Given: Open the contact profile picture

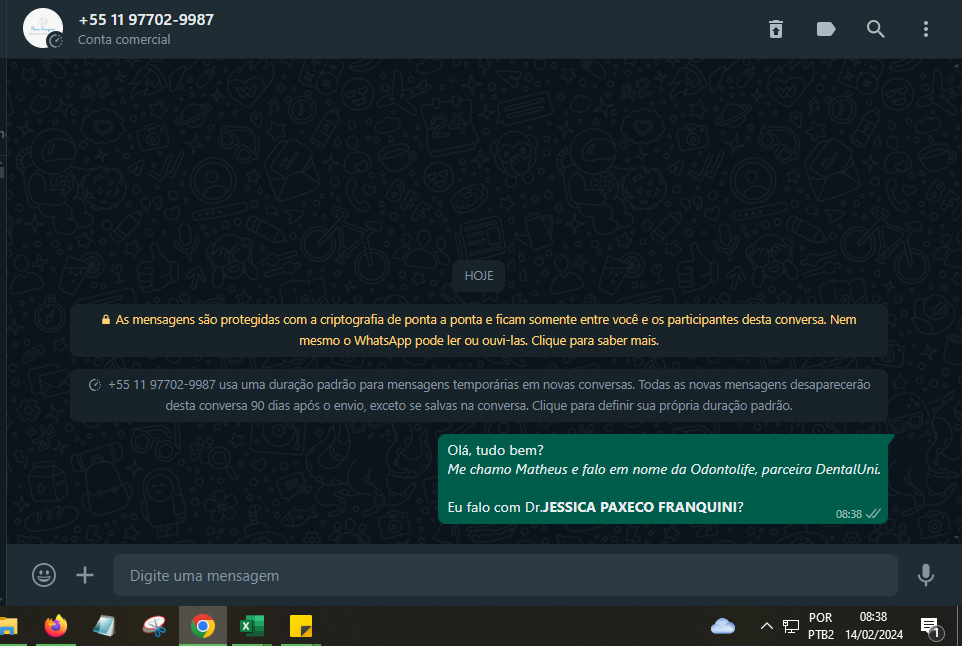Looking at the screenshot, I should (x=43, y=28).
